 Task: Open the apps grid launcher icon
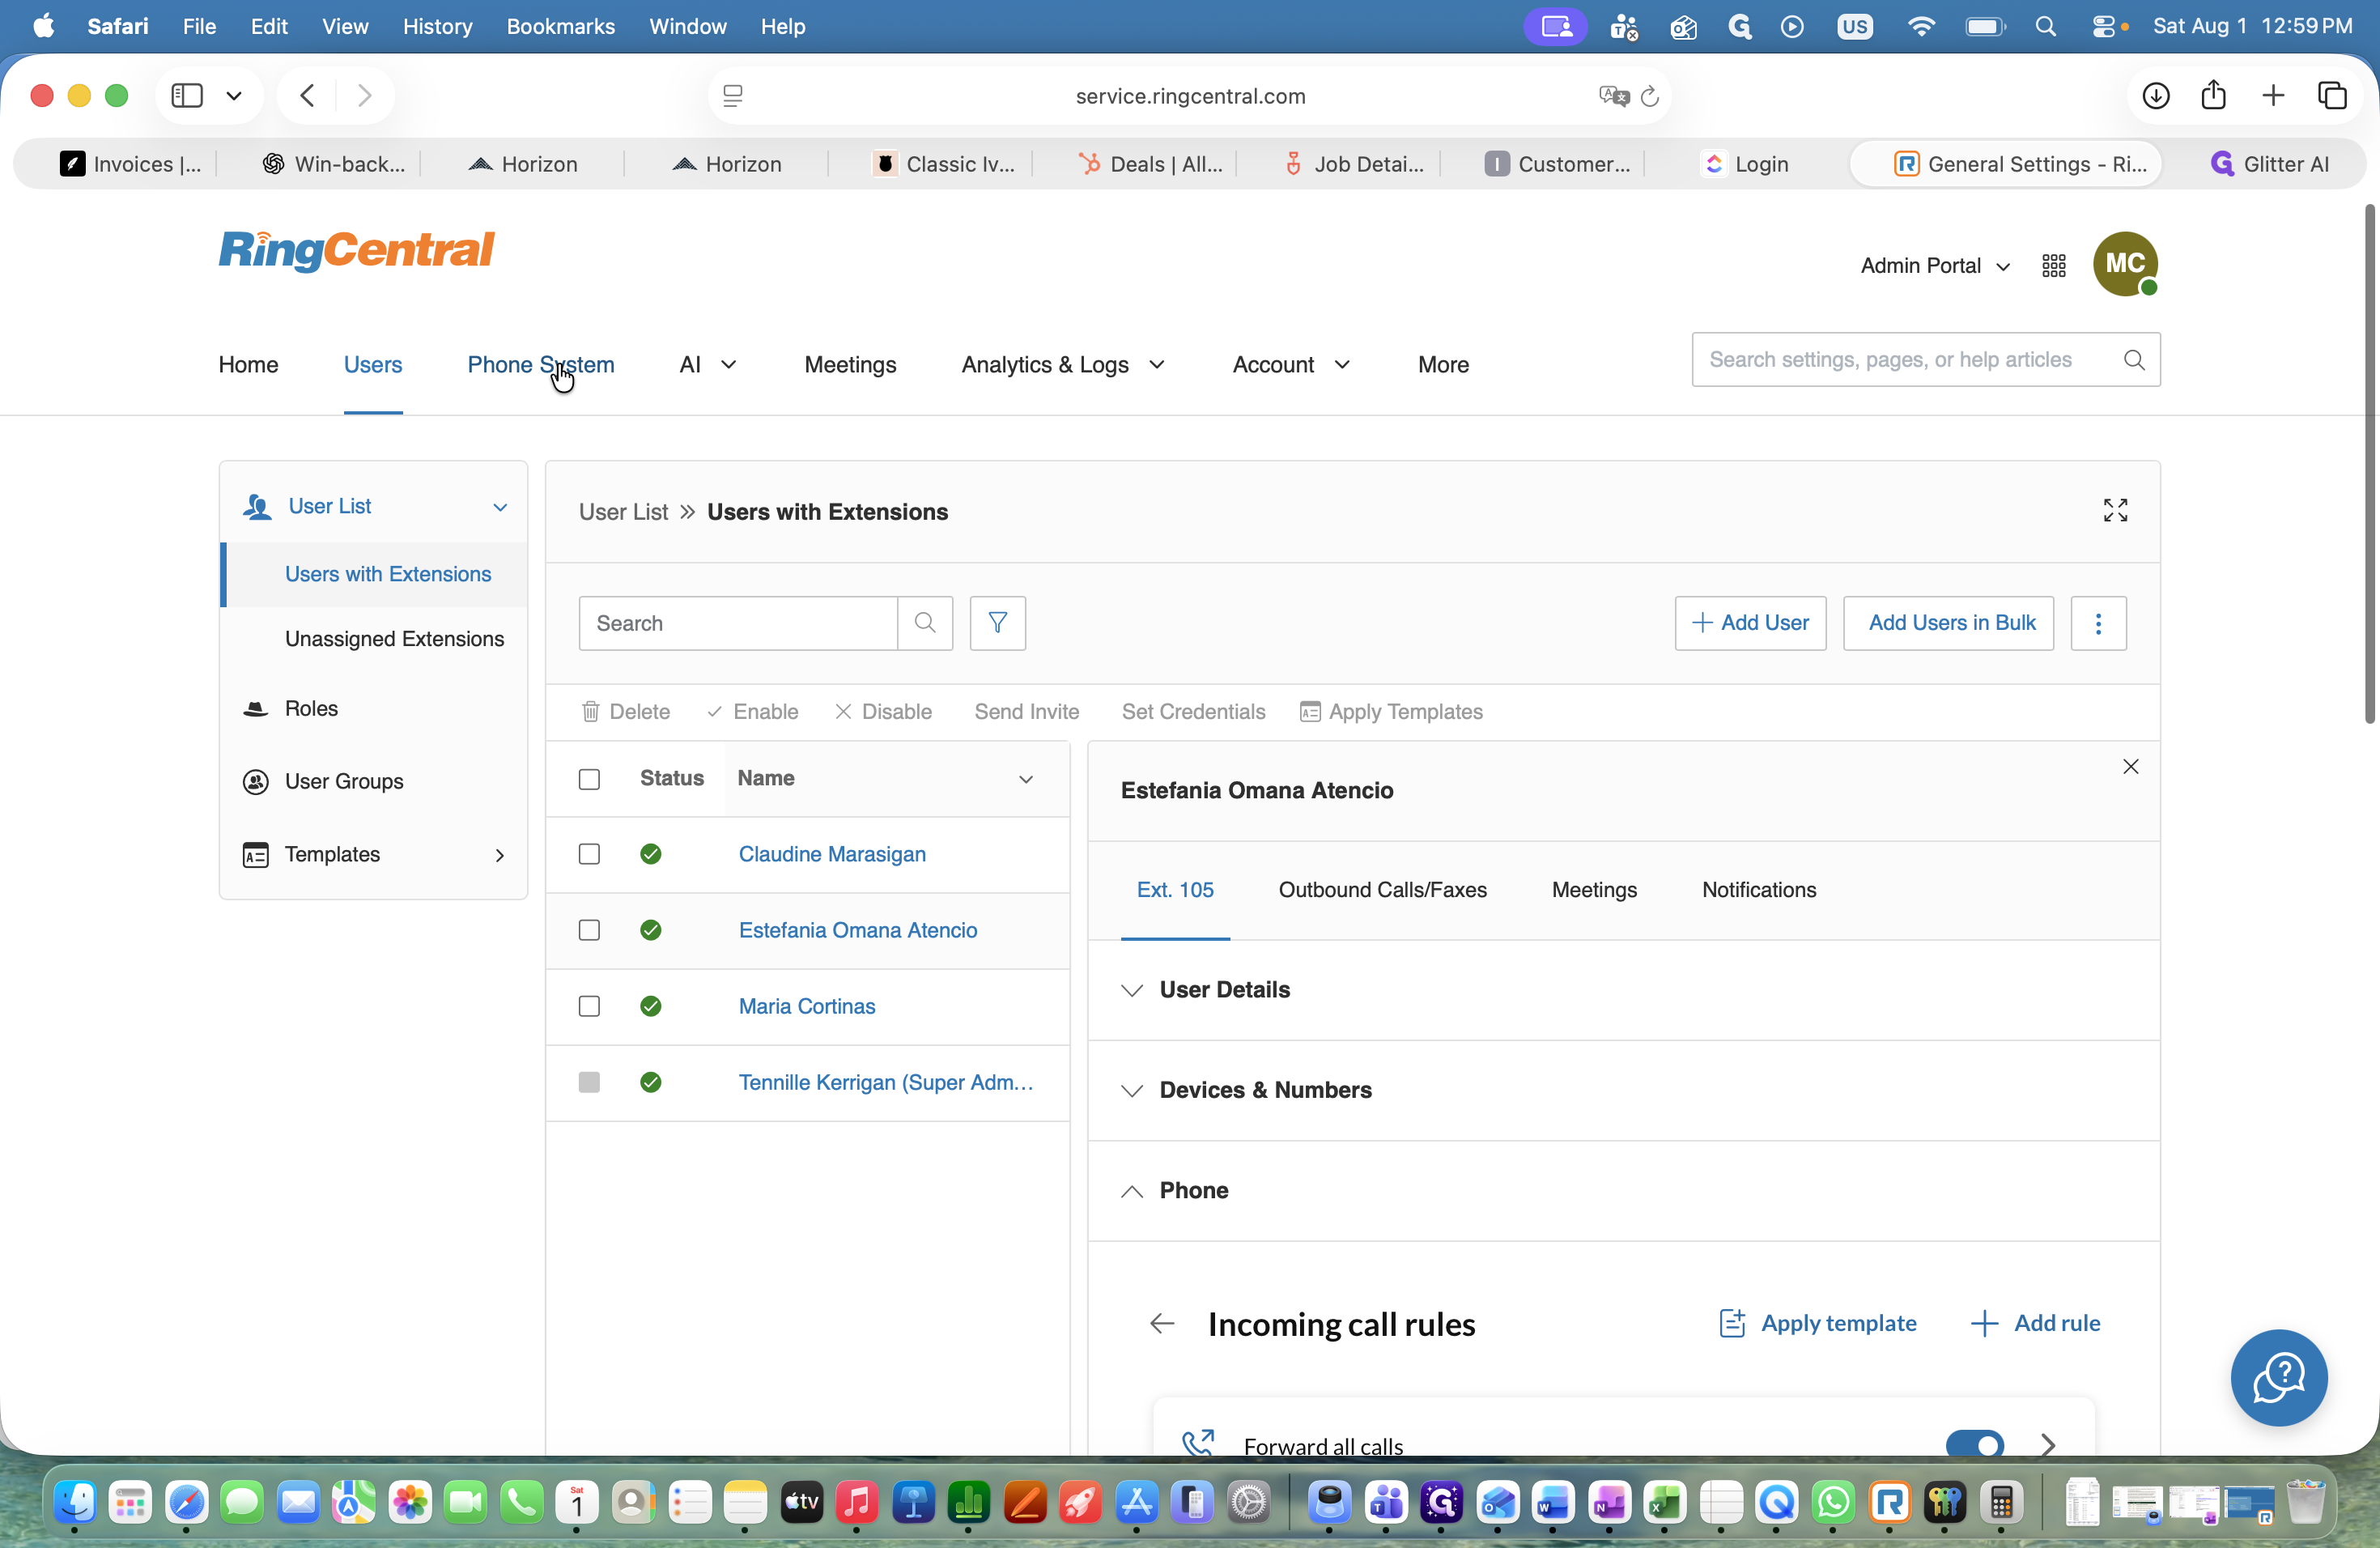(x=2054, y=266)
